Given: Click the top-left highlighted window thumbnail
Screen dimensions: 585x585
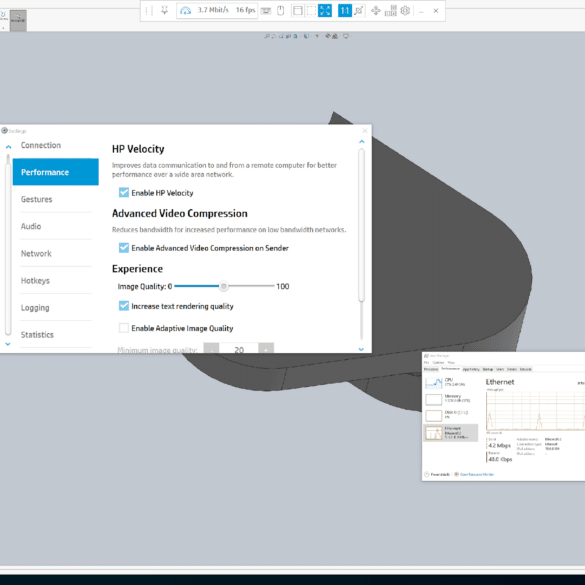Looking at the screenshot, I should click(x=18, y=20).
